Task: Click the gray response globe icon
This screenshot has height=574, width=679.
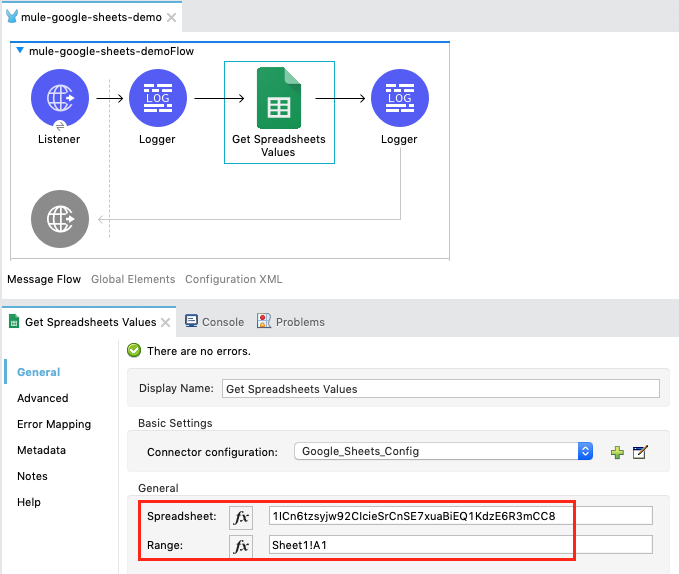Action: [x=60, y=218]
